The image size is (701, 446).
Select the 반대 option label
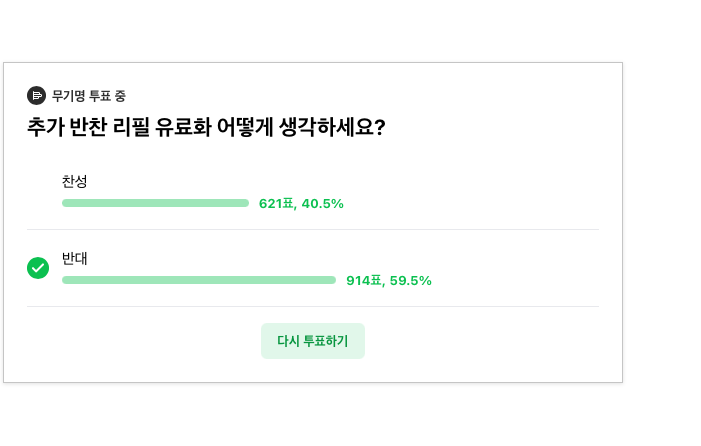point(75,258)
